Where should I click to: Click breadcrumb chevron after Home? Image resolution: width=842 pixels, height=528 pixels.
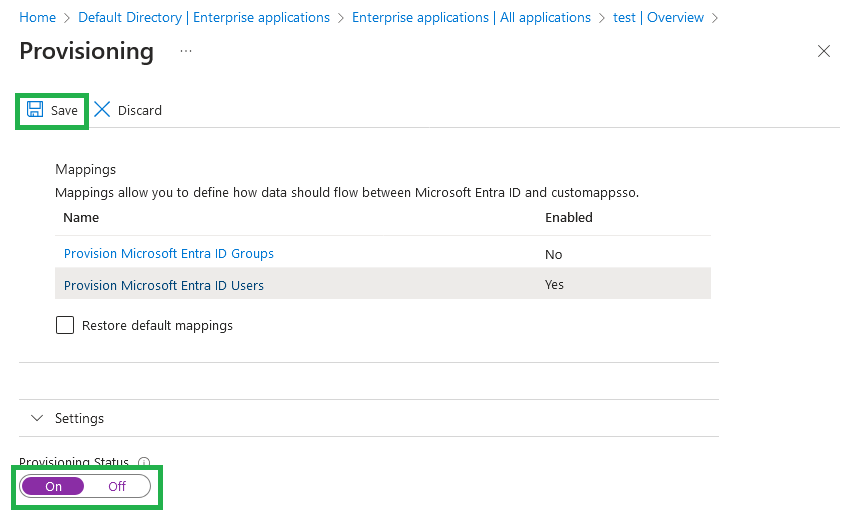67,18
